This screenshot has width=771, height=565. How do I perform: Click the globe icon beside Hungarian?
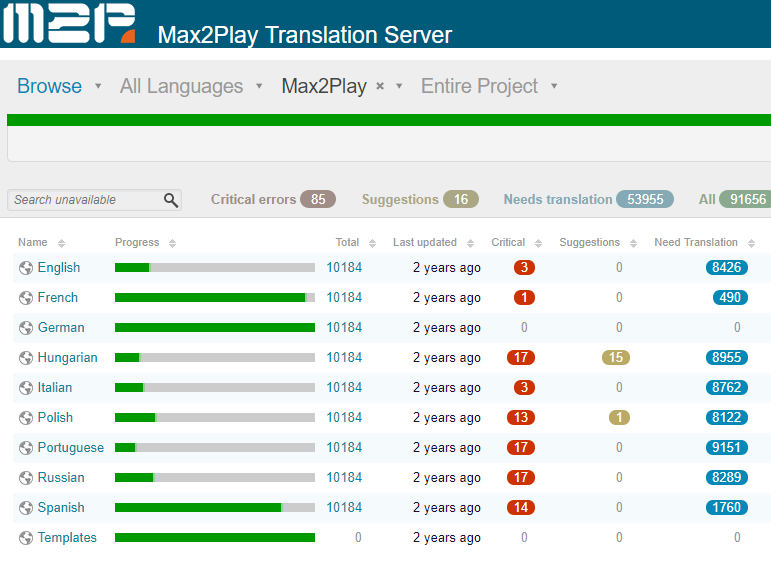(26, 358)
